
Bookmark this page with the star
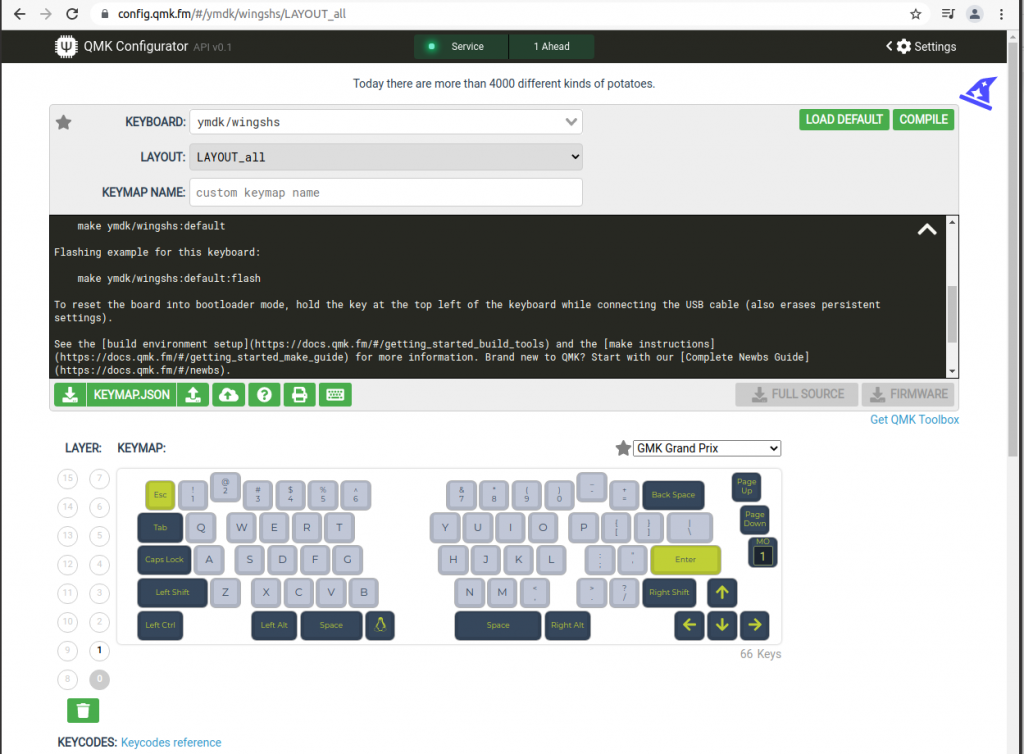916,14
